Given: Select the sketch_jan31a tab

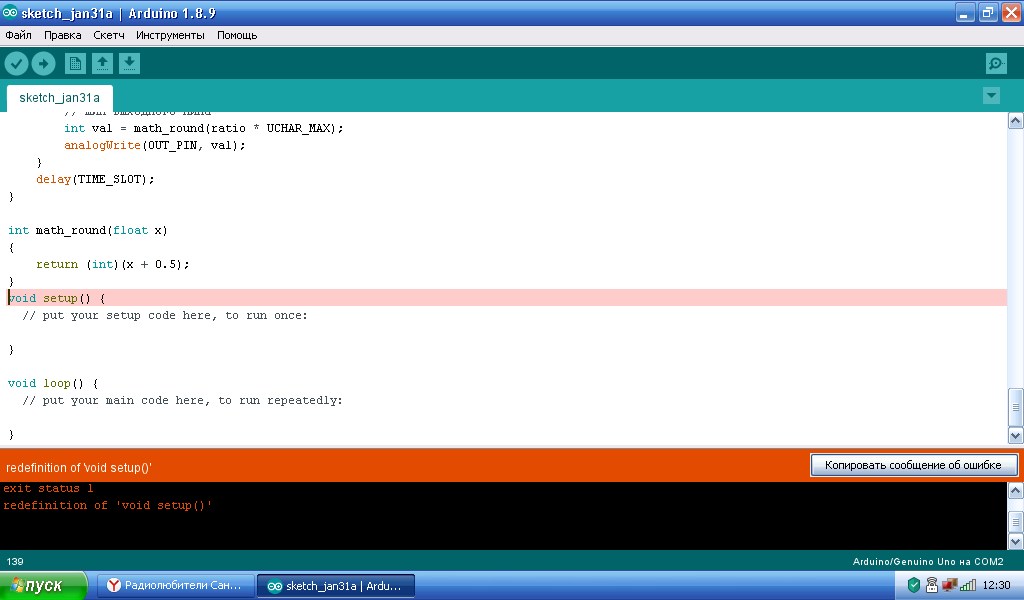Looking at the screenshot, I should click(x=59, y=98).
